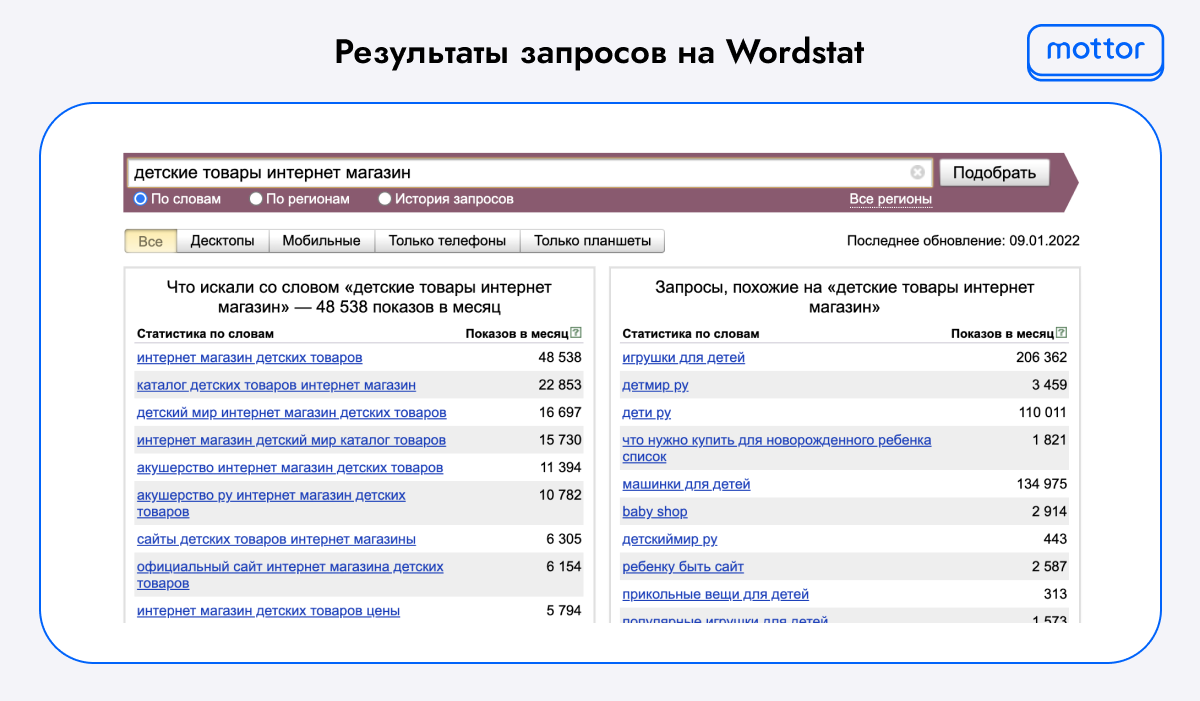The width and height of the screenshot is (1200, 701).
Task: Open 'ребенку быть сайт' query link
Action: click(683, 567)
